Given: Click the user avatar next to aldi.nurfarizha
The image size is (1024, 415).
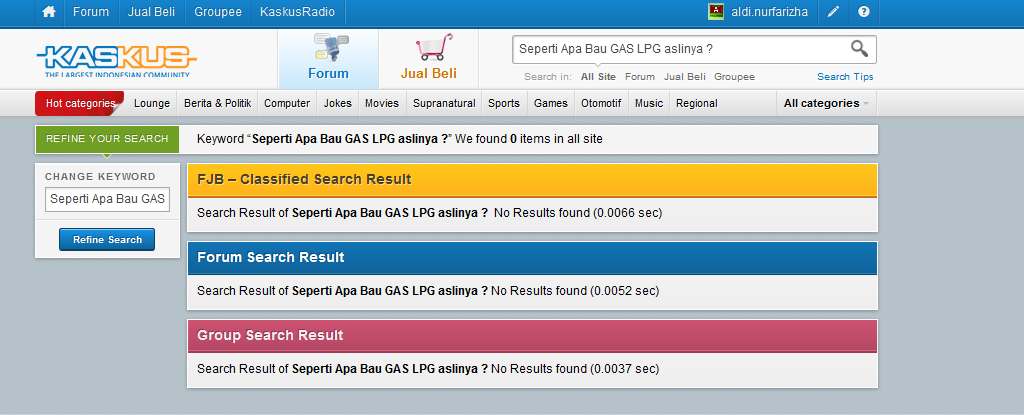Looking at the screenshot, I should (x=716, y=12).
